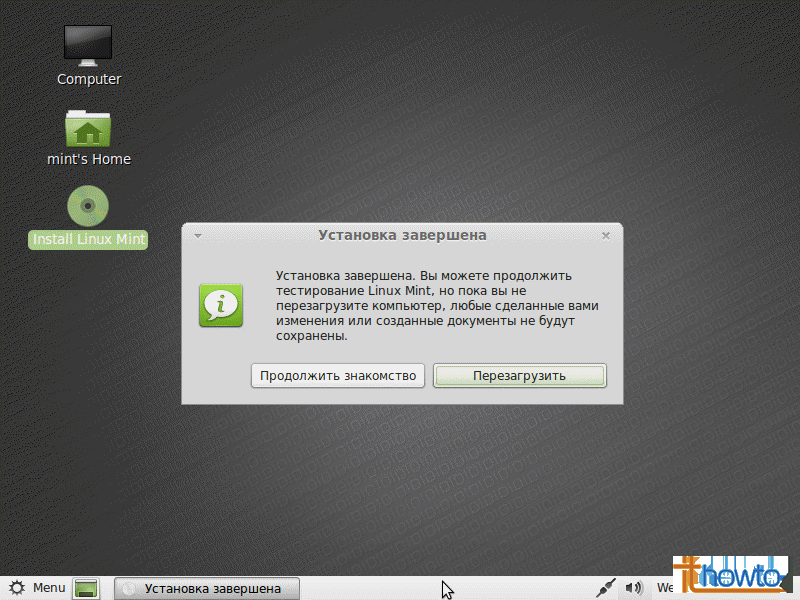Close the Установка завершена dialog

606,236
